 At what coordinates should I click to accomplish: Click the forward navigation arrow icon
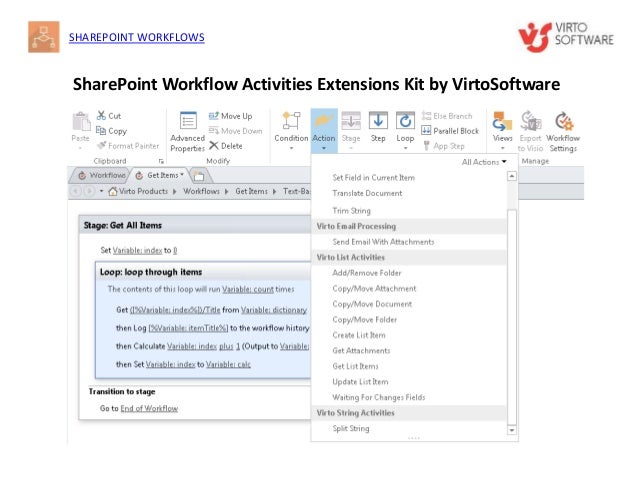click(89, 191)
